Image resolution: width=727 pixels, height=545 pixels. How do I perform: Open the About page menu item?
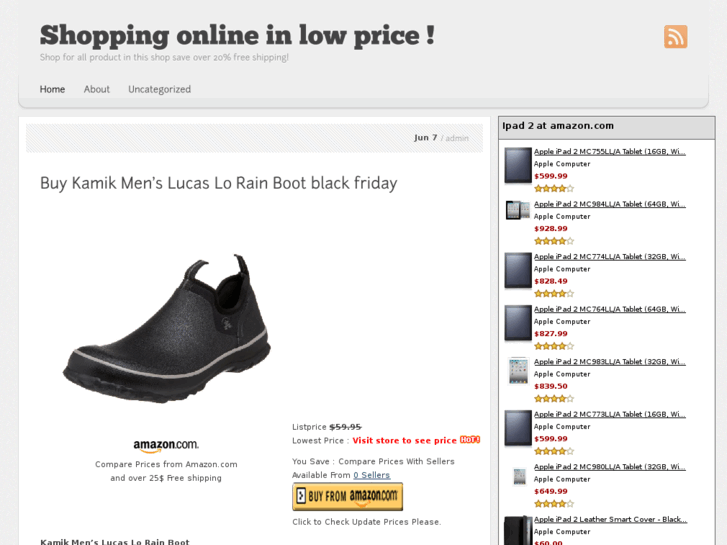coord(97,89)
